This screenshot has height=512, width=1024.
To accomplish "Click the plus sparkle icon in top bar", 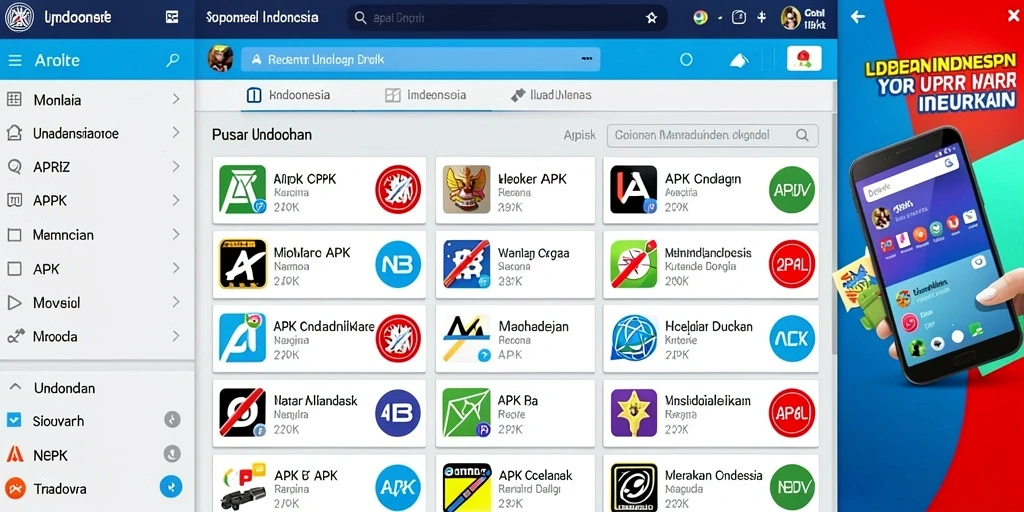I will tap(761, 18).
